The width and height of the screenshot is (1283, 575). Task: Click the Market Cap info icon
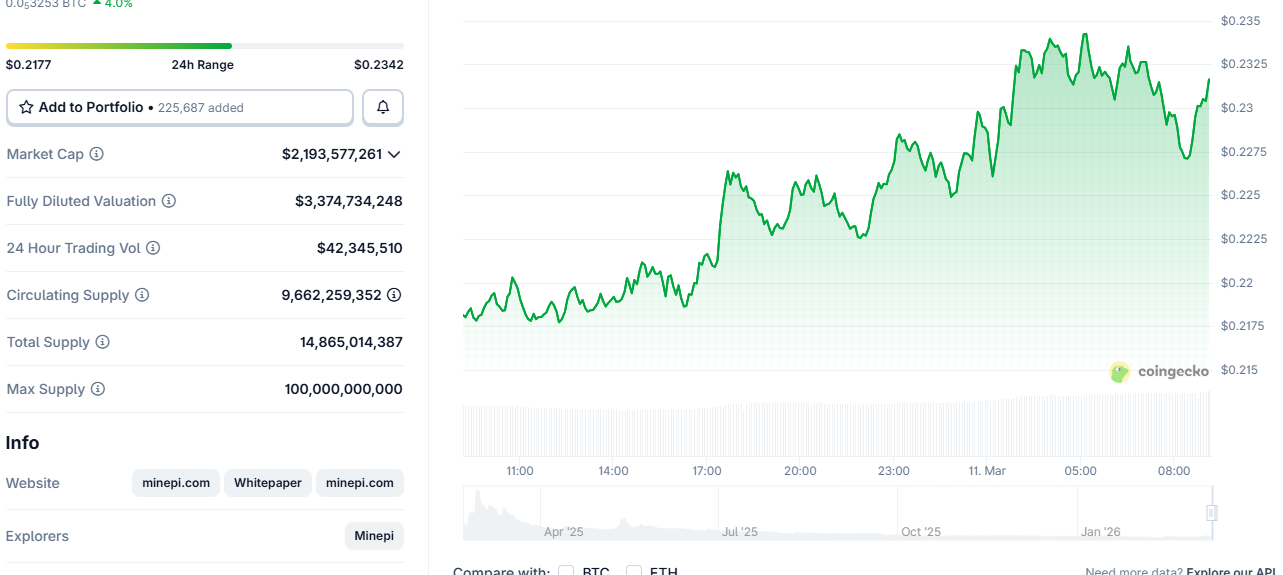tap(97, 154)
